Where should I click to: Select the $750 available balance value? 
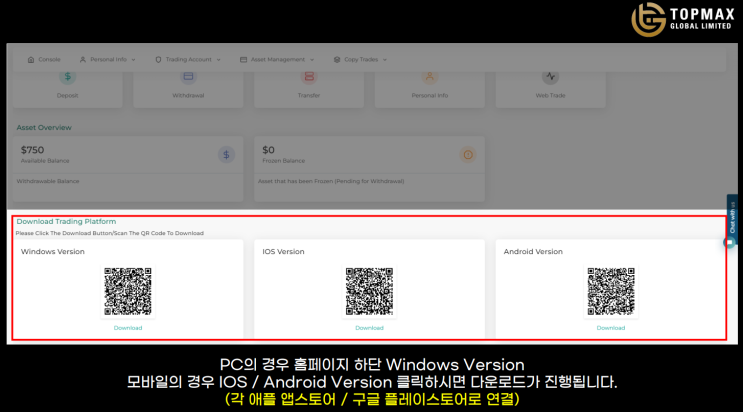(32, 150)
